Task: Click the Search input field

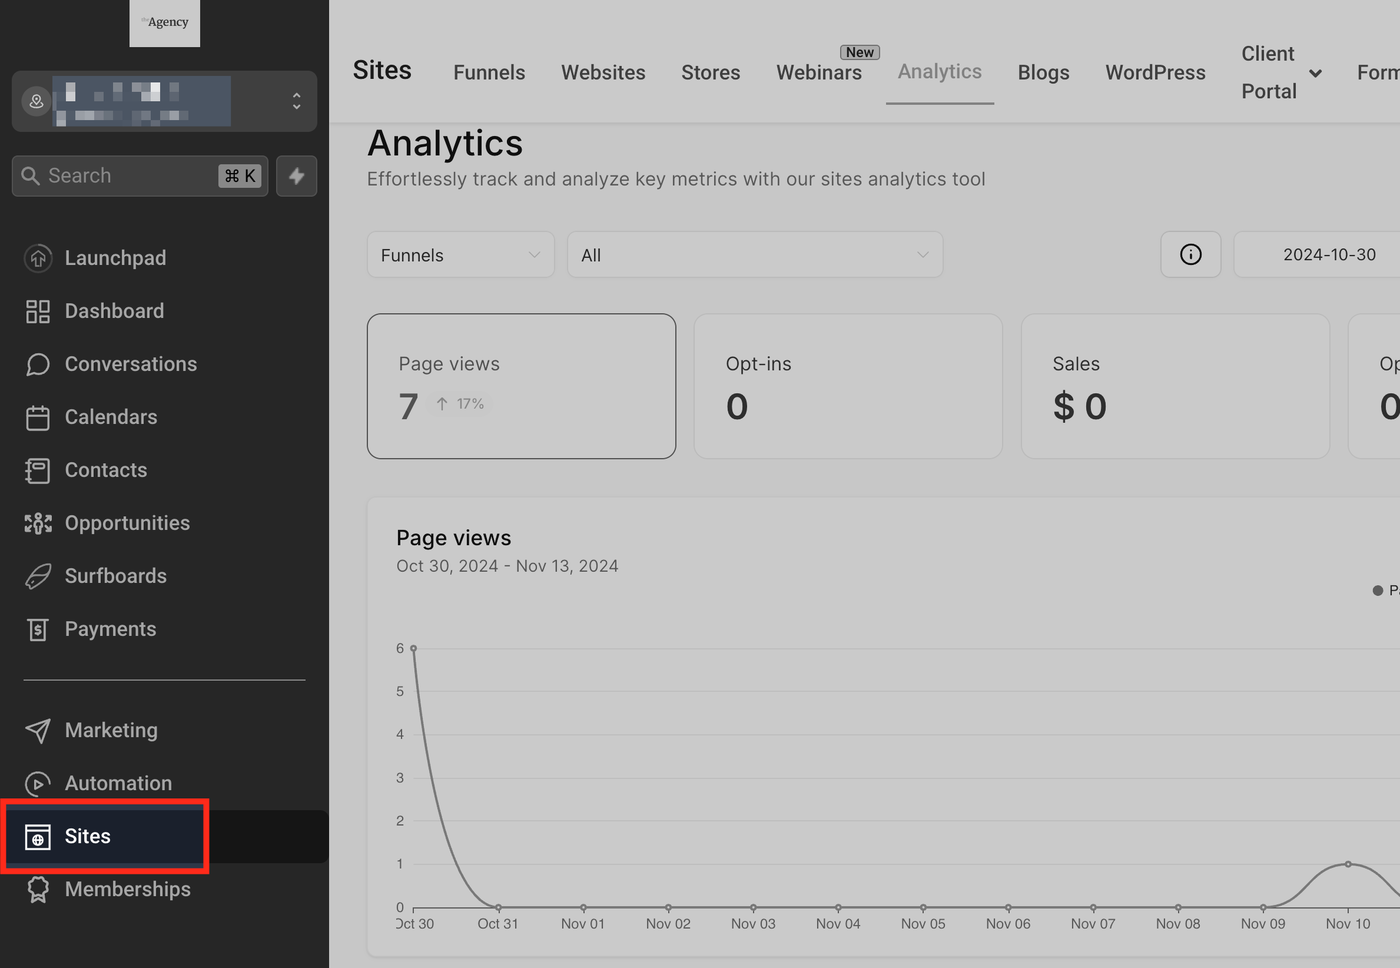Action: click(x=130, y=176)
